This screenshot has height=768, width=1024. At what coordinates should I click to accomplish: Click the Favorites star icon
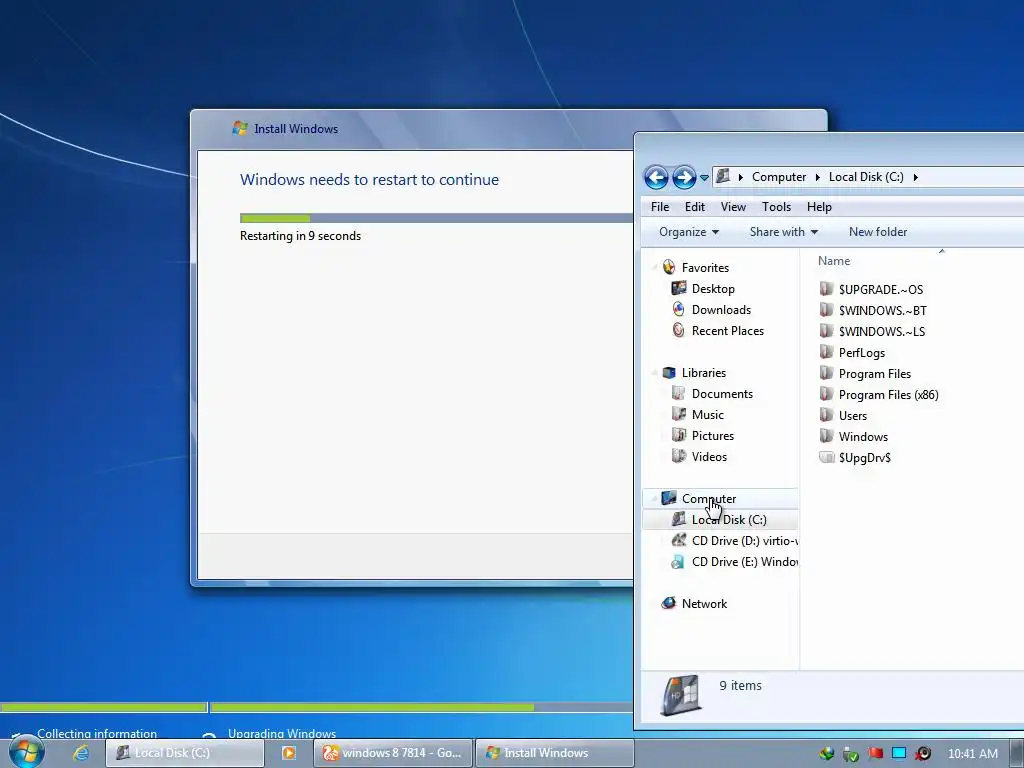click(x=668, y=267)
